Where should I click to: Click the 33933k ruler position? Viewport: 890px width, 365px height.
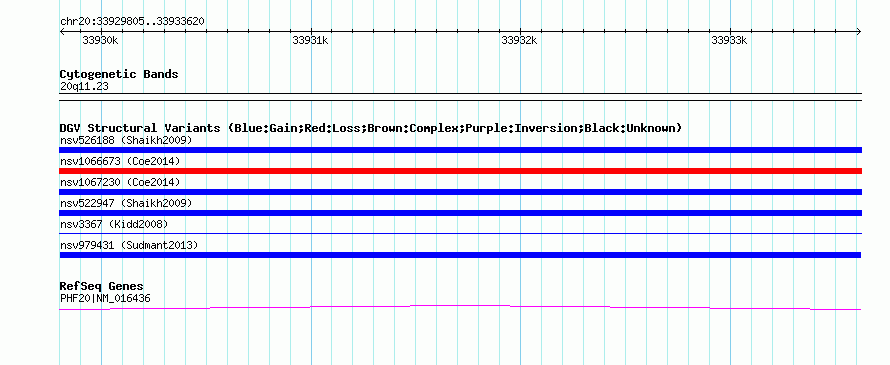(729, 40)
